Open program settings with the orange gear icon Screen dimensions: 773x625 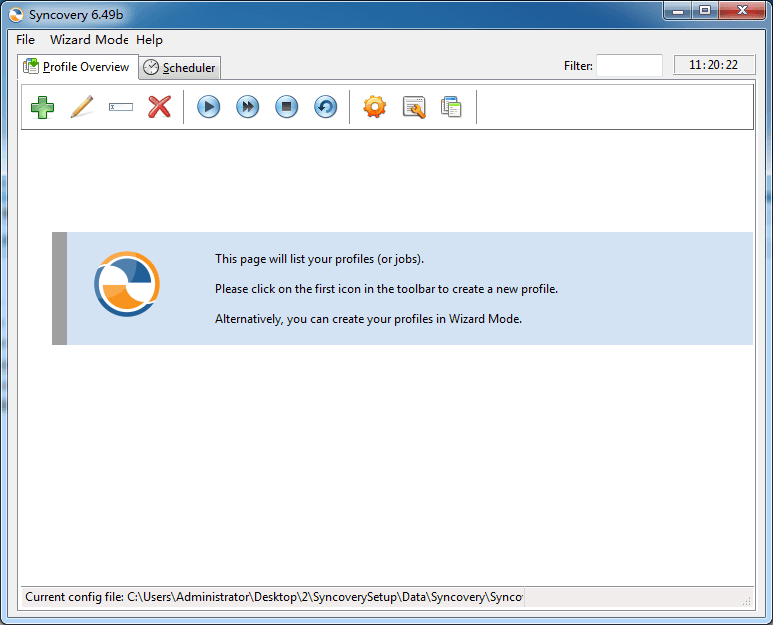[375, 107]
